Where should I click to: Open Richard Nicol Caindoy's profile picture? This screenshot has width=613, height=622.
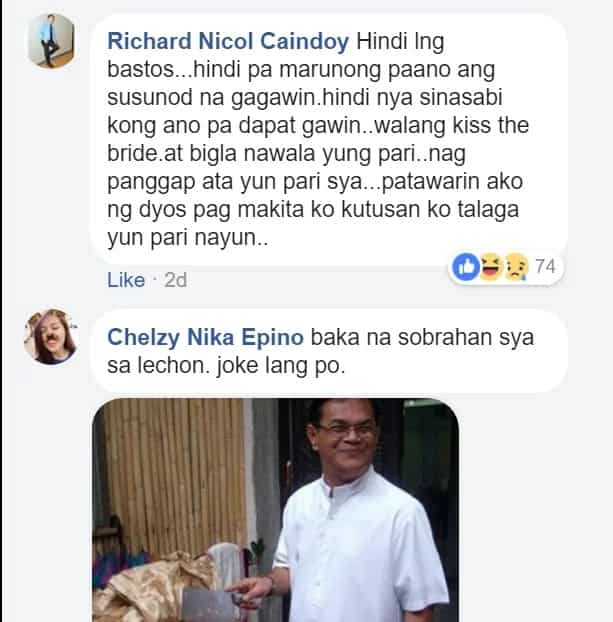click(x=52, y=41)
